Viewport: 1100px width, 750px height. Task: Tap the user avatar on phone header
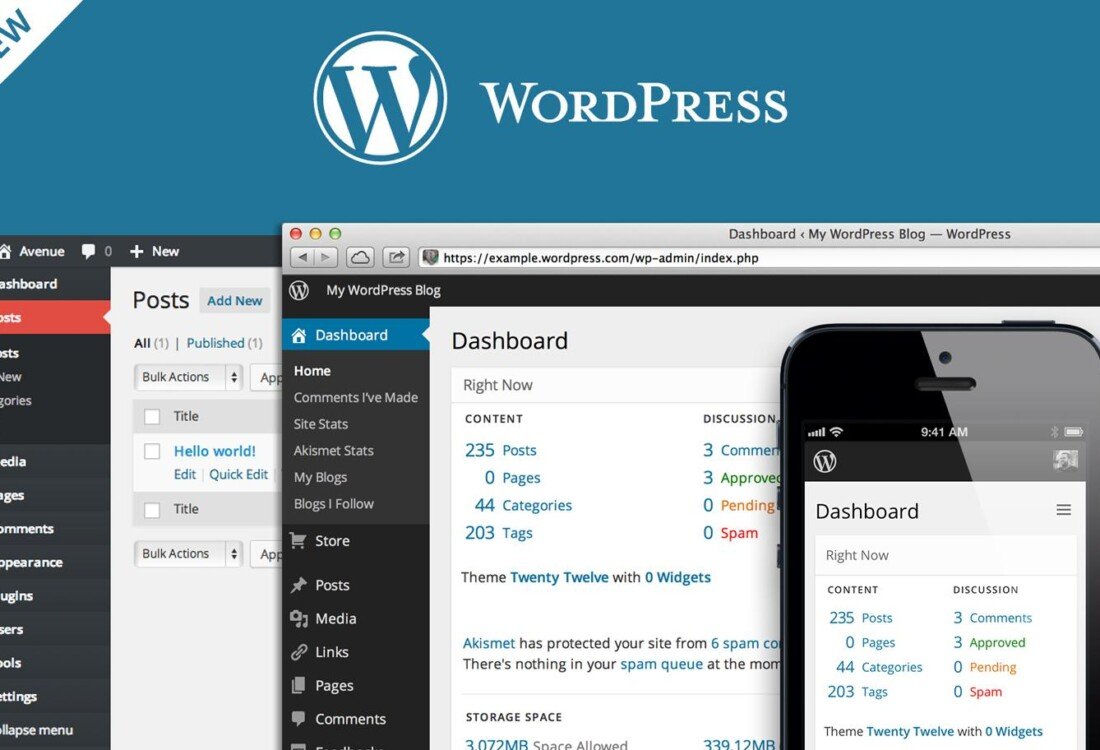pos(1065,460)
